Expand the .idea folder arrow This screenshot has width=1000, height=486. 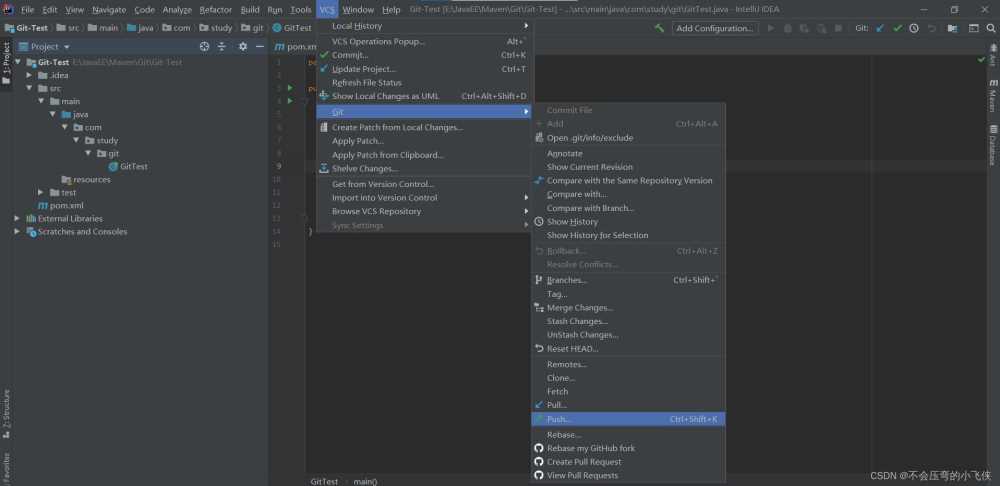(29, 75)
